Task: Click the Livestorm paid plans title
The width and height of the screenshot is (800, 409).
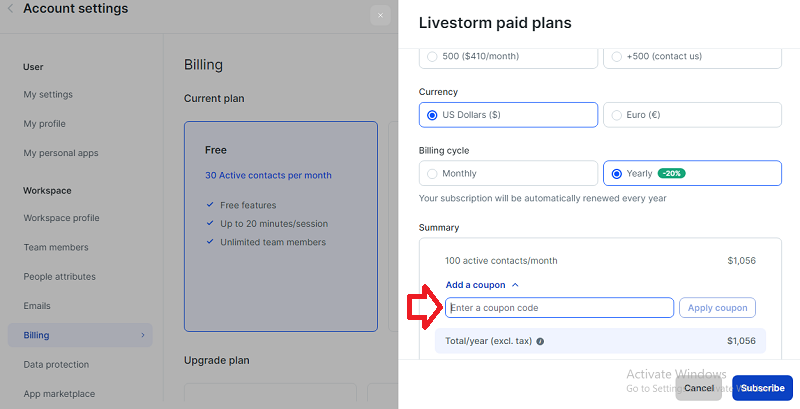Action: (x=495, y=23)
